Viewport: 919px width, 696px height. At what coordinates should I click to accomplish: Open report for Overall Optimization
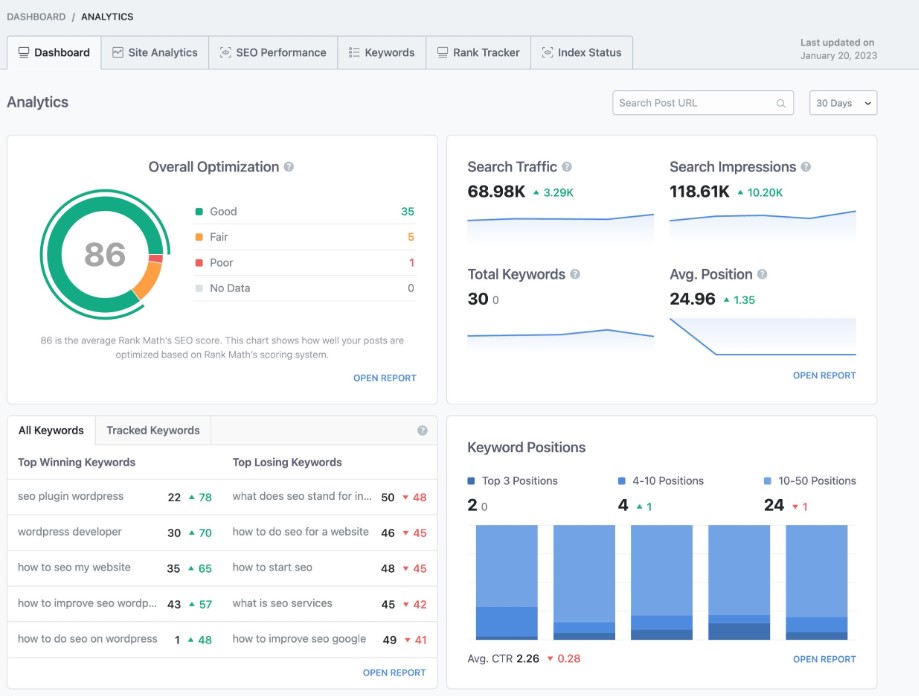point(384,378)
